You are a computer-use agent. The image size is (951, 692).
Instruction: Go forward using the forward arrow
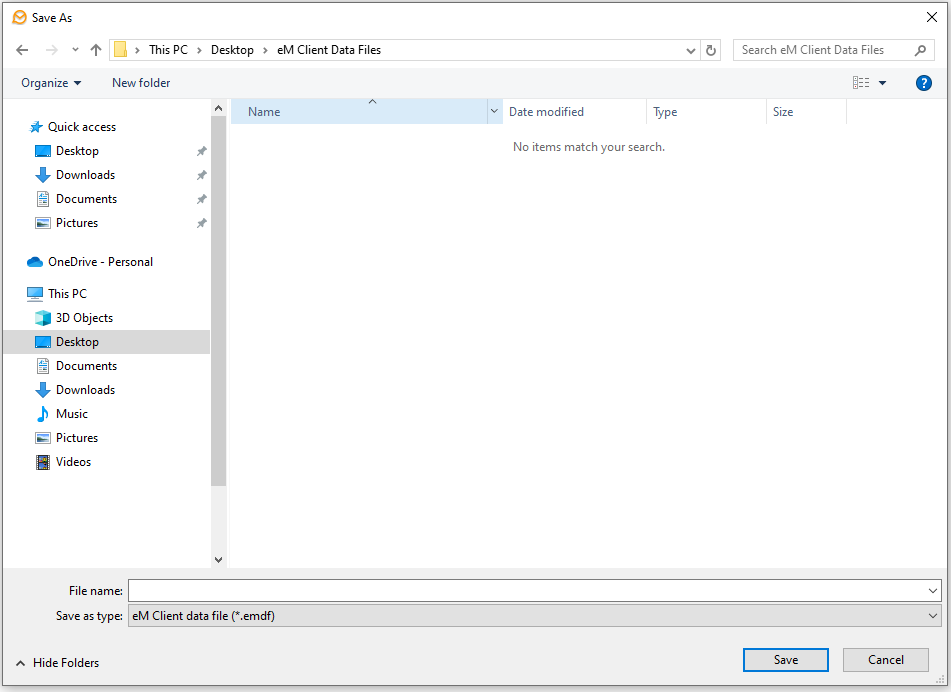click(52, 50)
